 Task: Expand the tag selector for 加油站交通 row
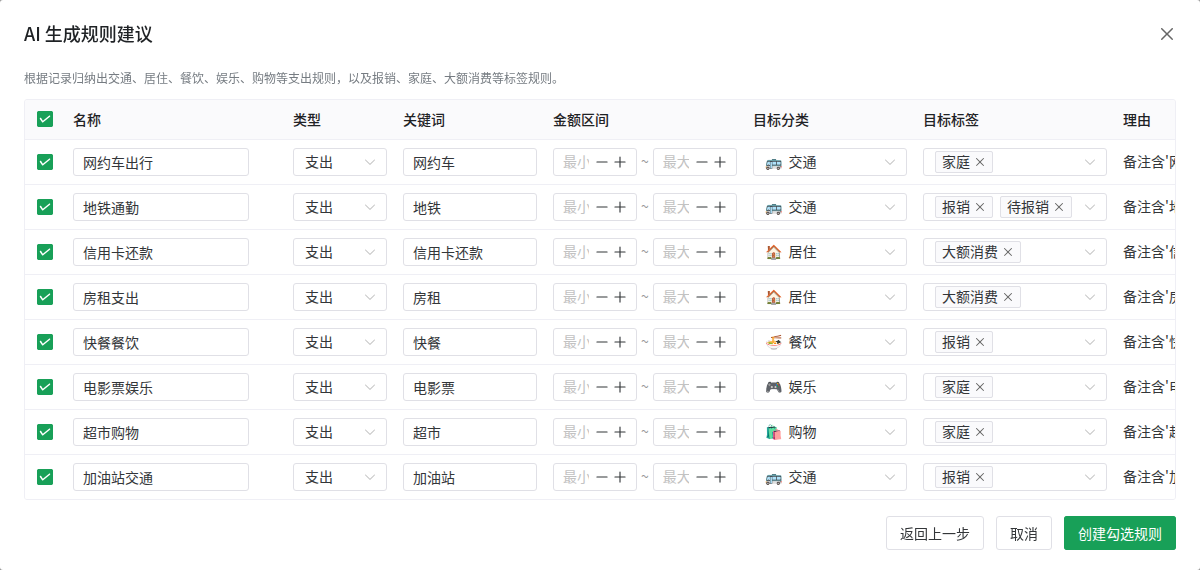tap(1090, 477)
